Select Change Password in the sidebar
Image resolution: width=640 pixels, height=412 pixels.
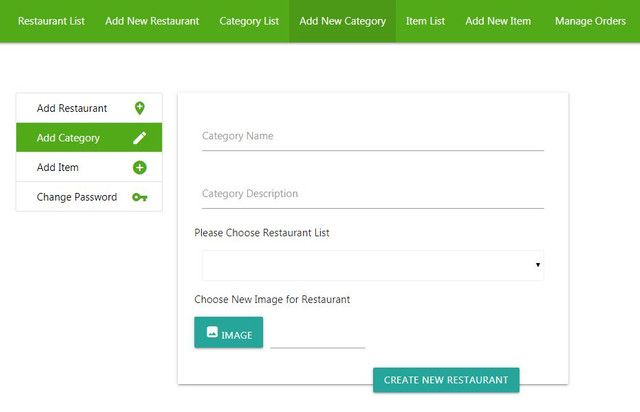pyautogui.click(x=77, y=197)
